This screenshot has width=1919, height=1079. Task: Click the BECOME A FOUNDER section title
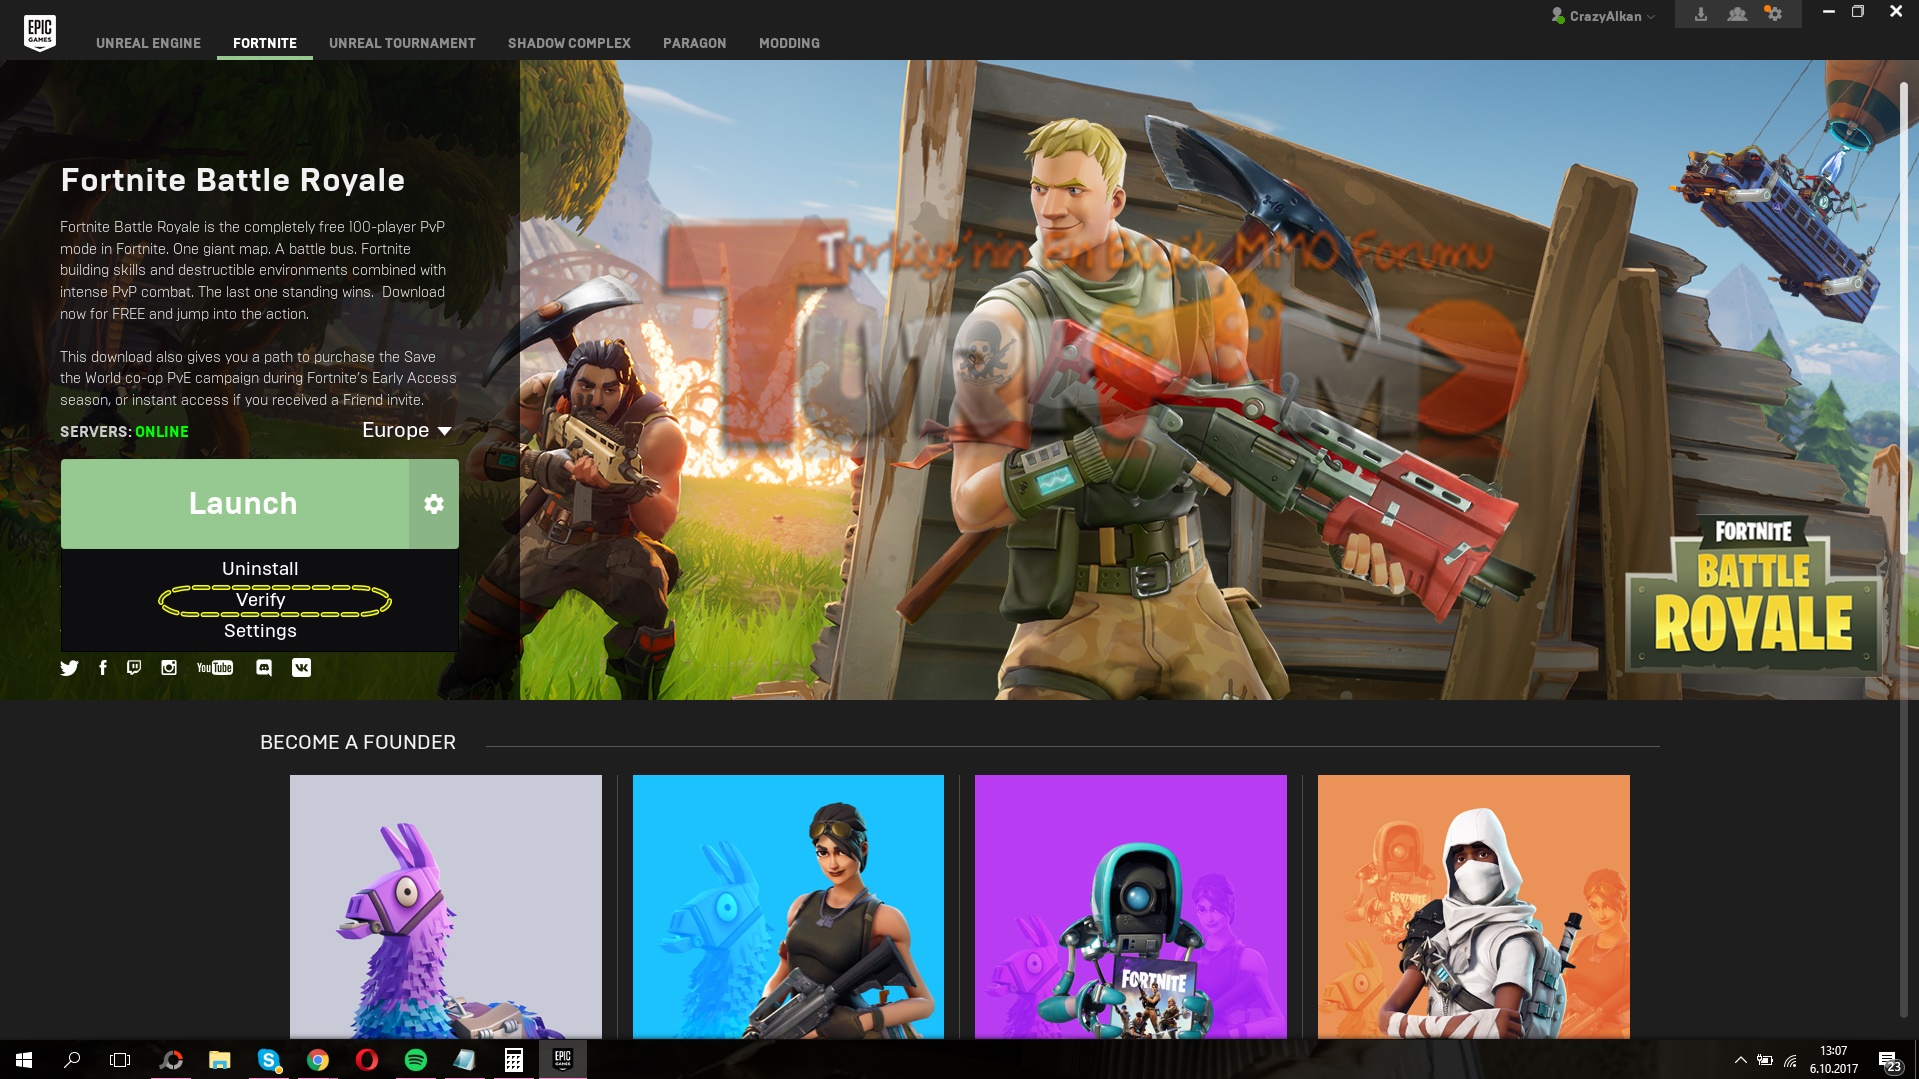tap(358, 742)
